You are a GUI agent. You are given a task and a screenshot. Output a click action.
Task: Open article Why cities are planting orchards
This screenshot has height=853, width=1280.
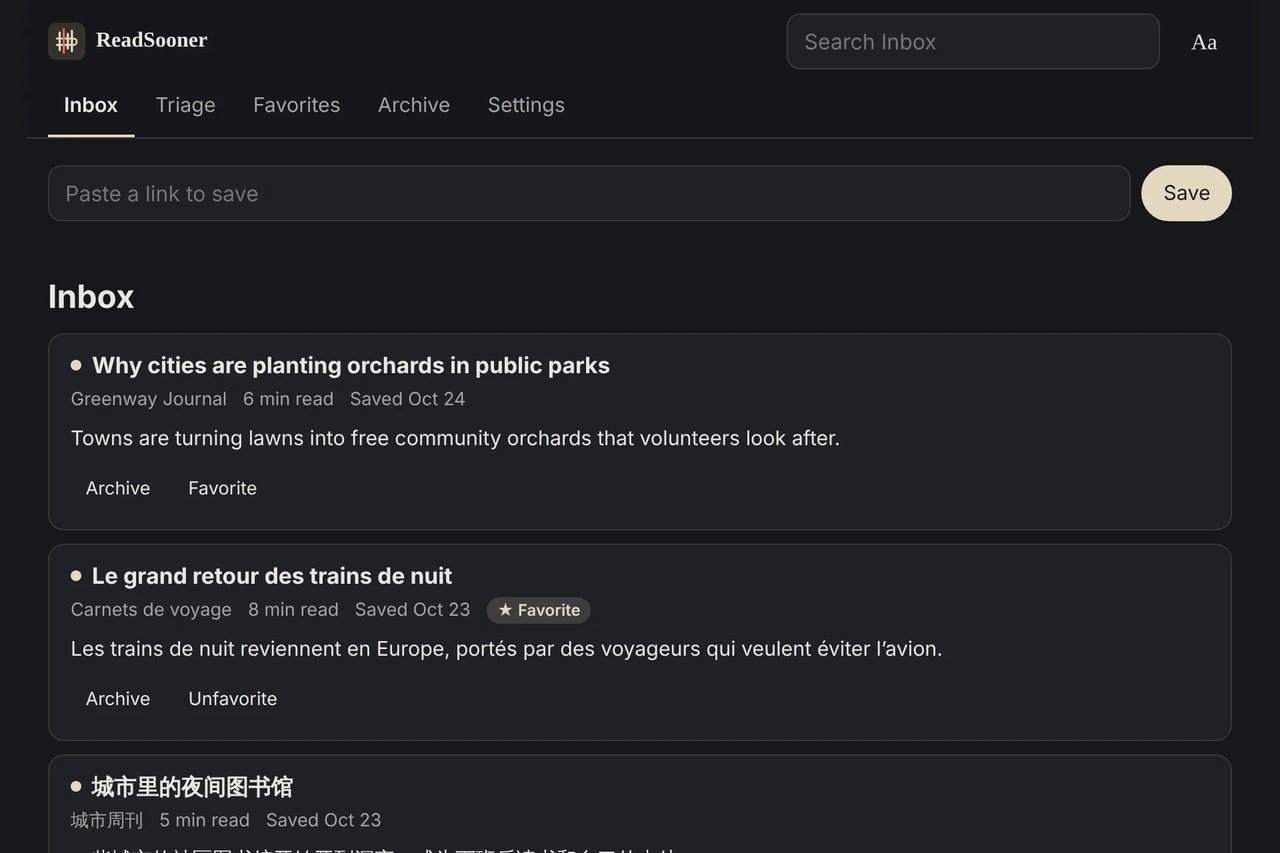click(351, 365)
